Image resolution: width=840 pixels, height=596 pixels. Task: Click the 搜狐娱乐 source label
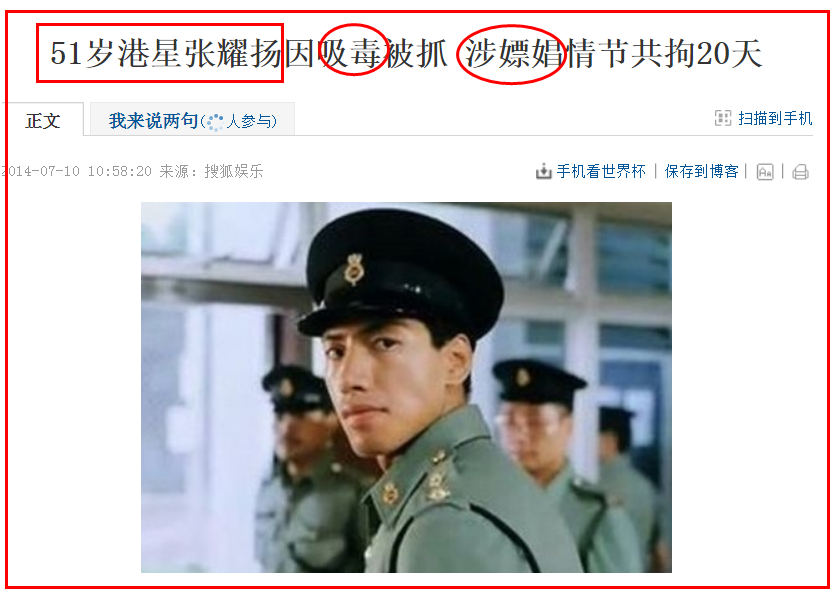click(x=234, y=171)
